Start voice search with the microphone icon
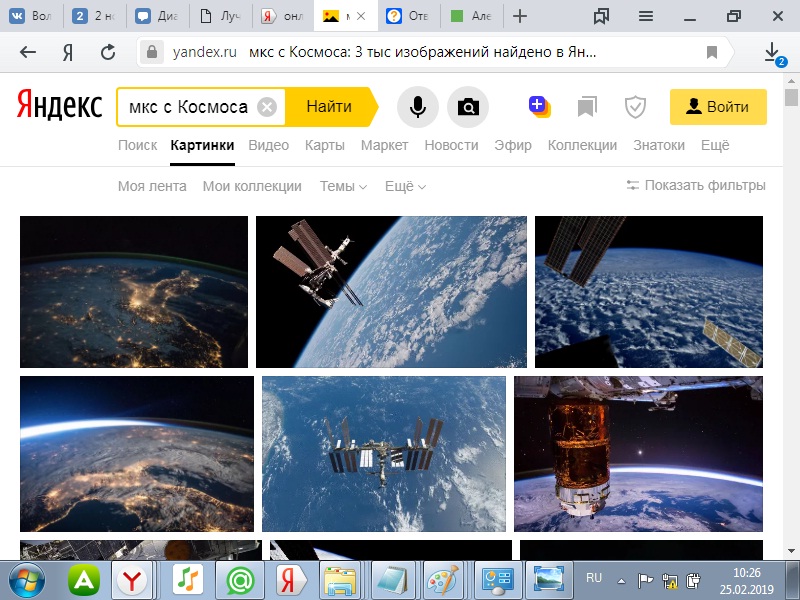Screen dimensions: 800x600 (x=417, y=107)
